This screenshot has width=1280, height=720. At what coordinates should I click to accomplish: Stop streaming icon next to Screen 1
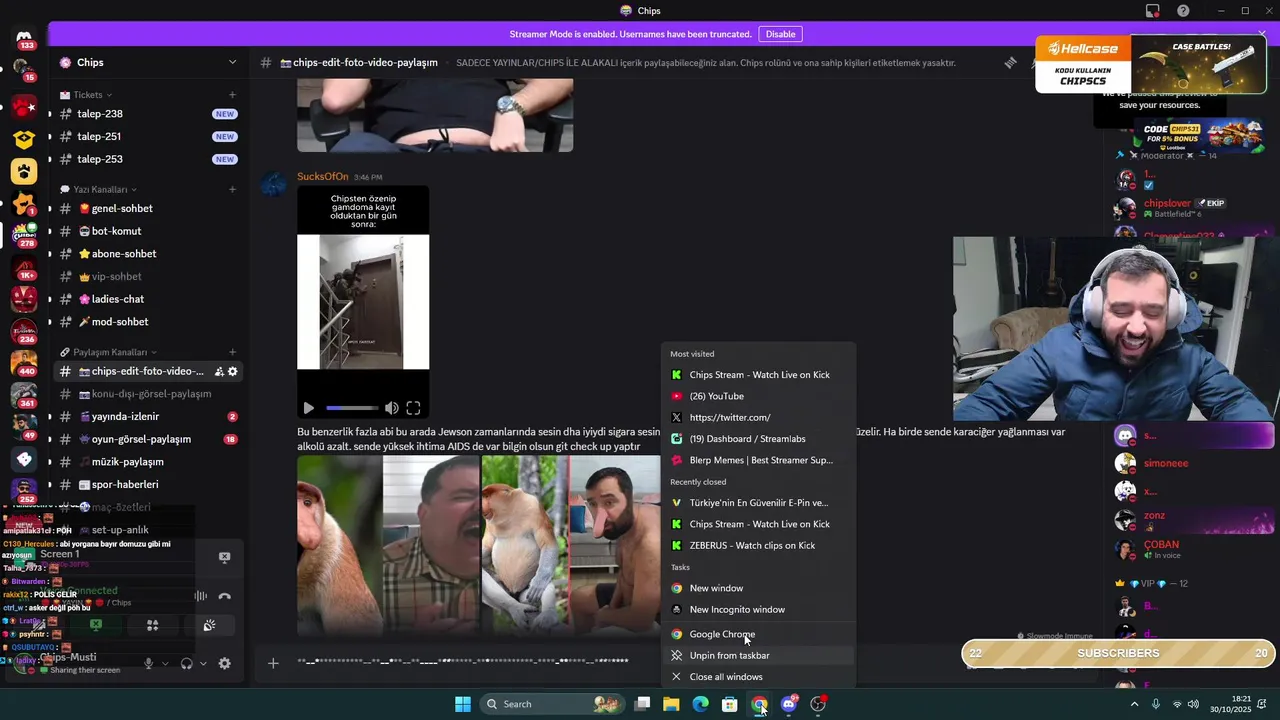(x=224, y=557)
